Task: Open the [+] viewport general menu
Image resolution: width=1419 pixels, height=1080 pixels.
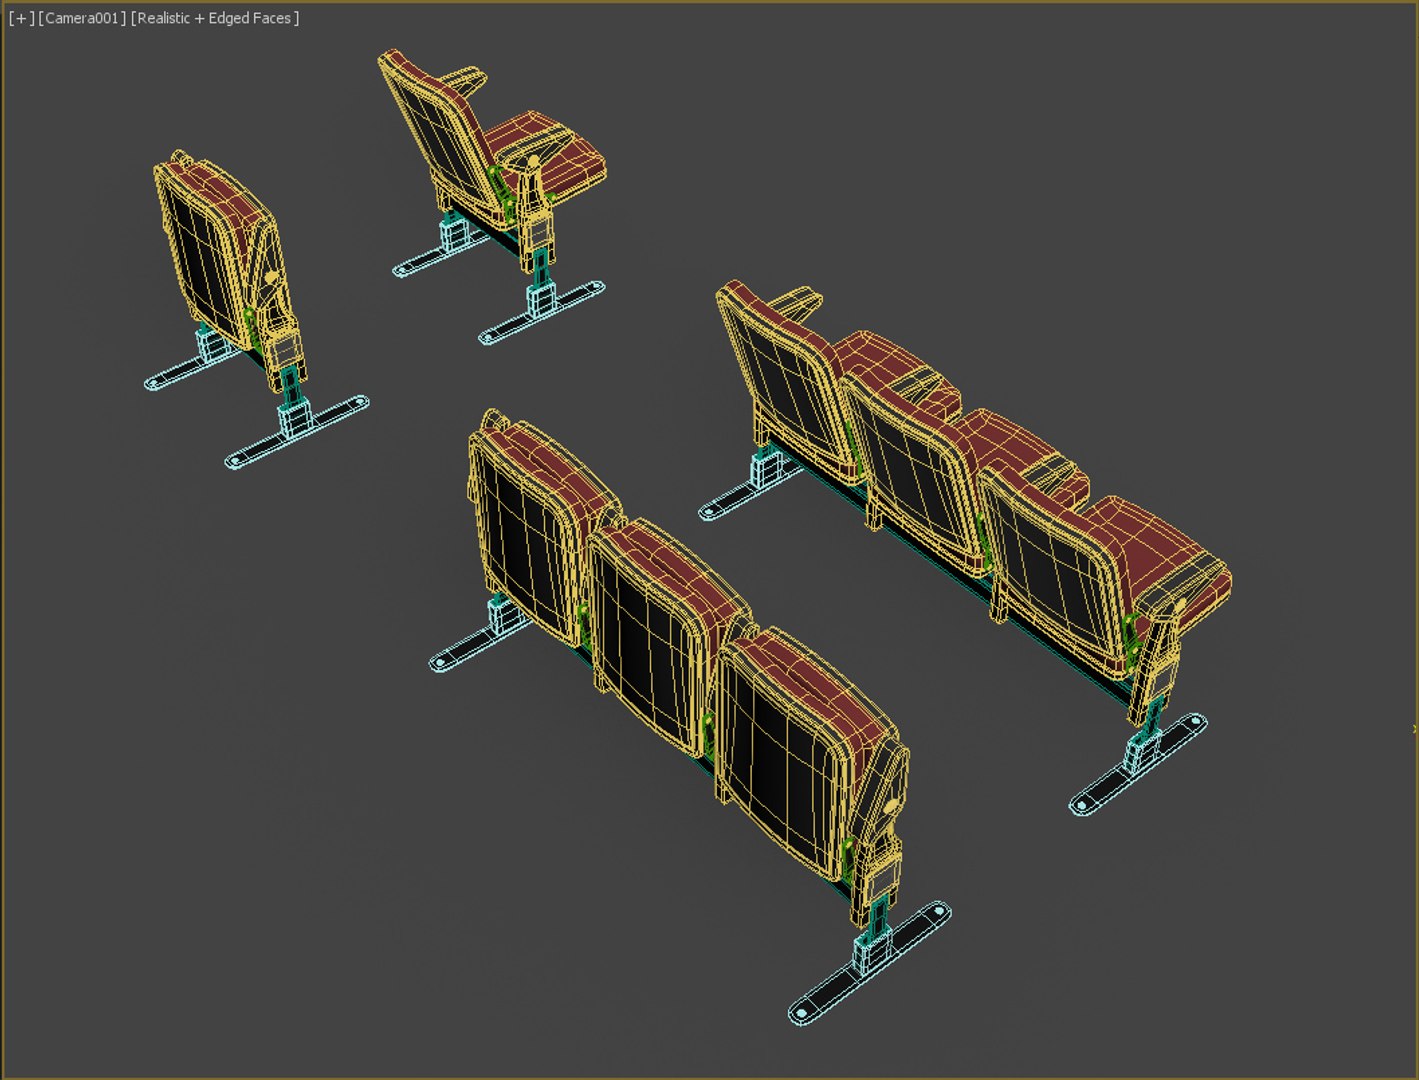Action: point(20,18)
